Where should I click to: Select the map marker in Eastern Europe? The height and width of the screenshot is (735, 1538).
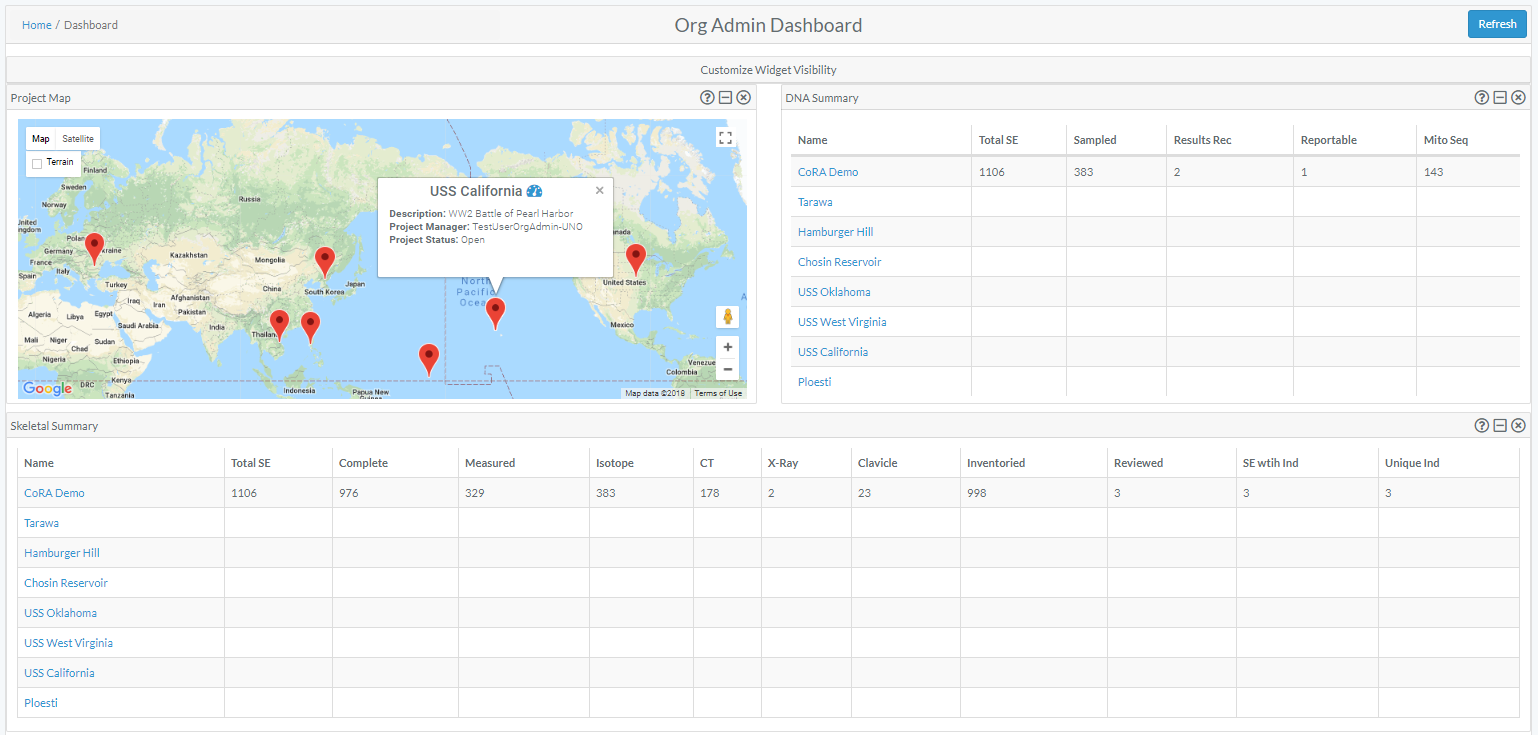pyautogui.click(x=94, y=249)
